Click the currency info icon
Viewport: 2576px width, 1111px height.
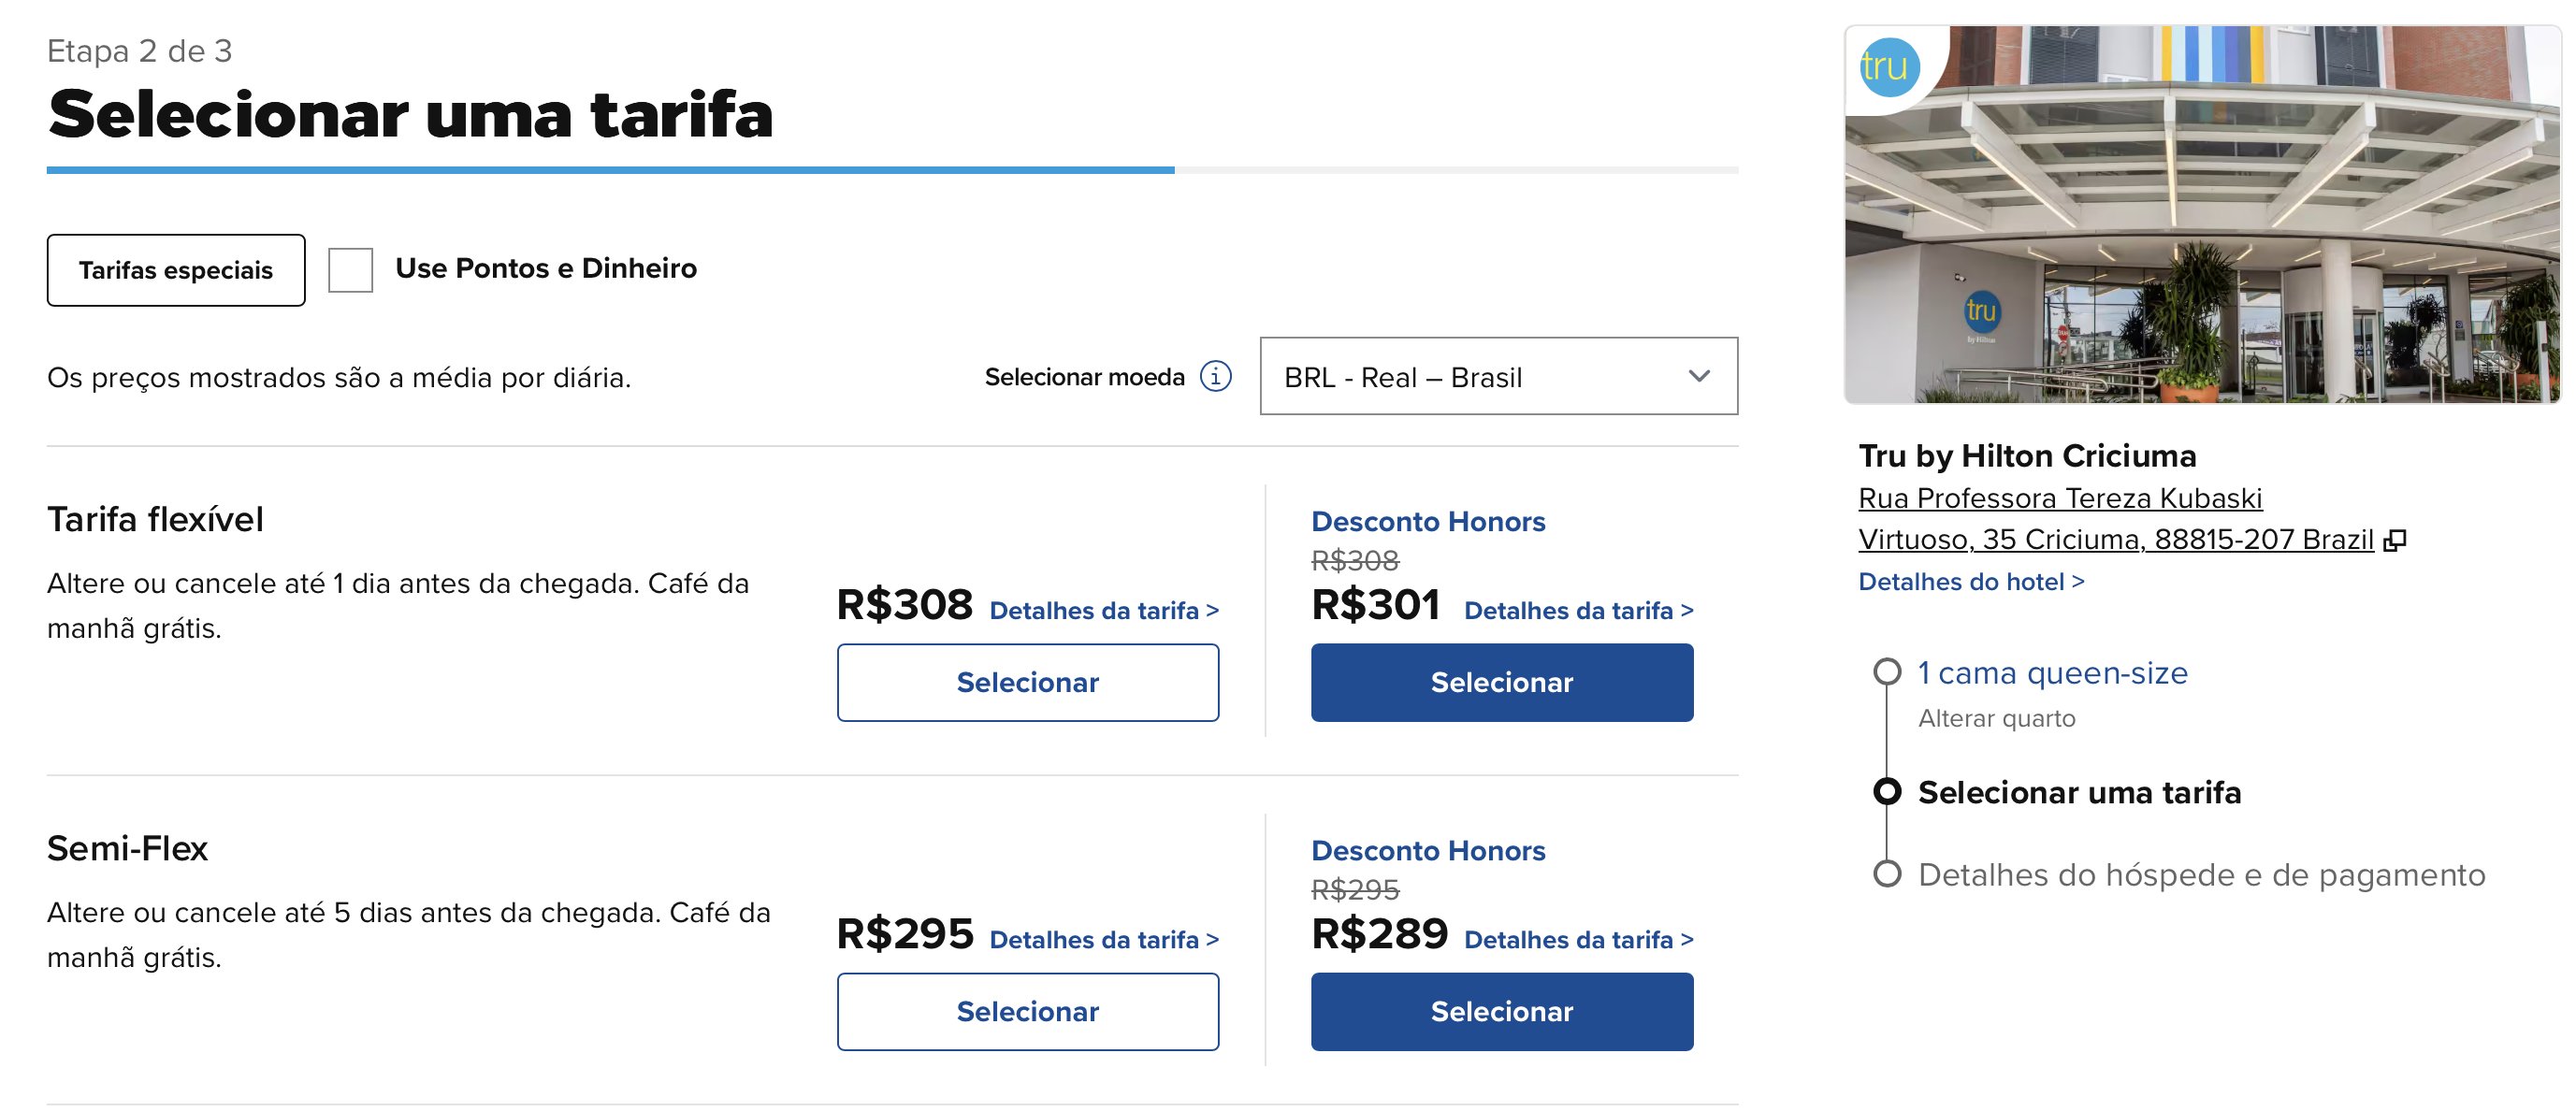click(x=1215, y=377)
